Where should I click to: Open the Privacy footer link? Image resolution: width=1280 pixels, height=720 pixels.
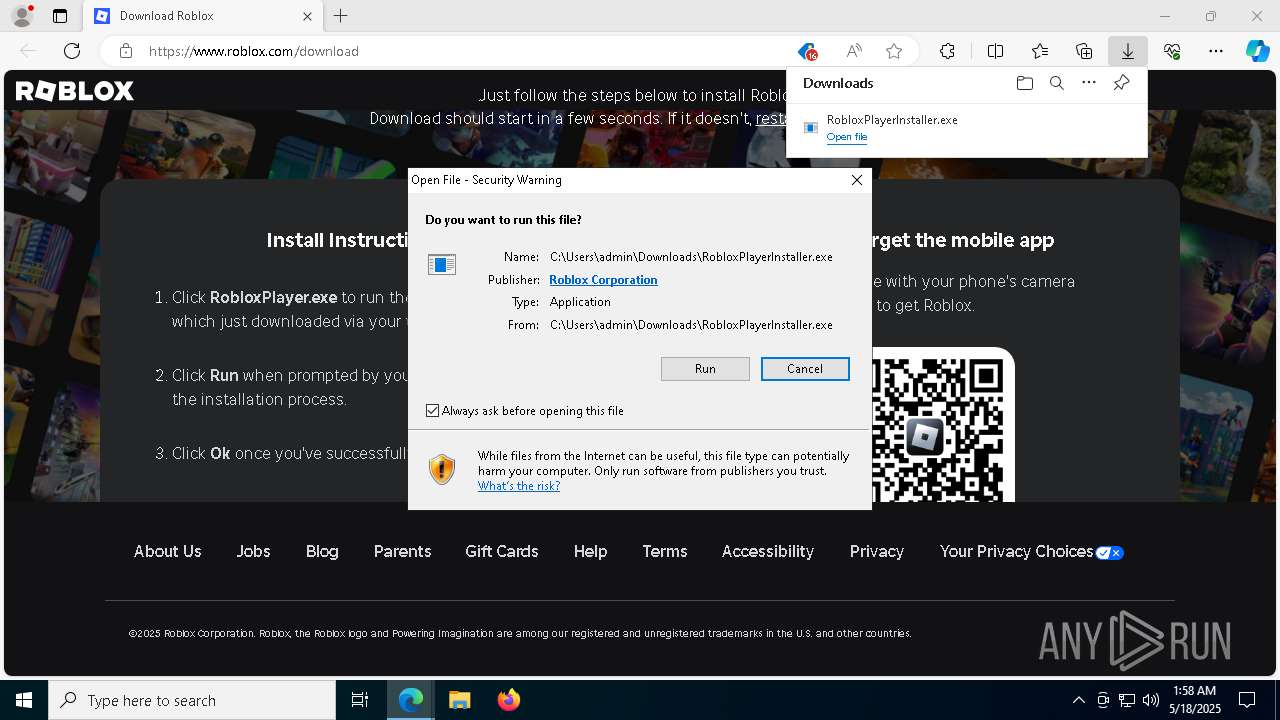point(876,551)
